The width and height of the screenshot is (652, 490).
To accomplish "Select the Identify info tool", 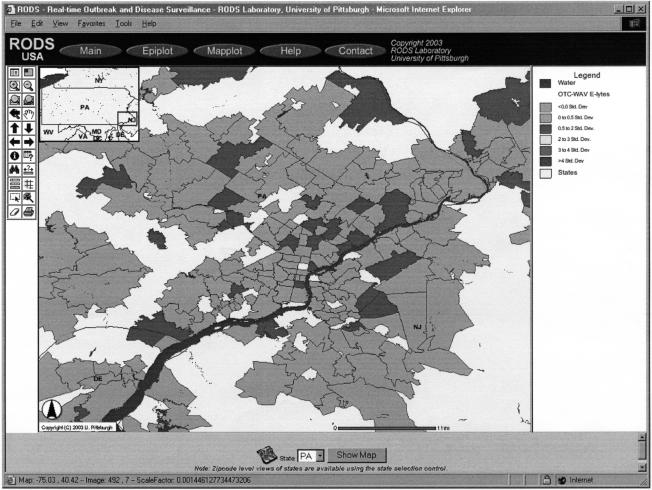I will 15,156.
